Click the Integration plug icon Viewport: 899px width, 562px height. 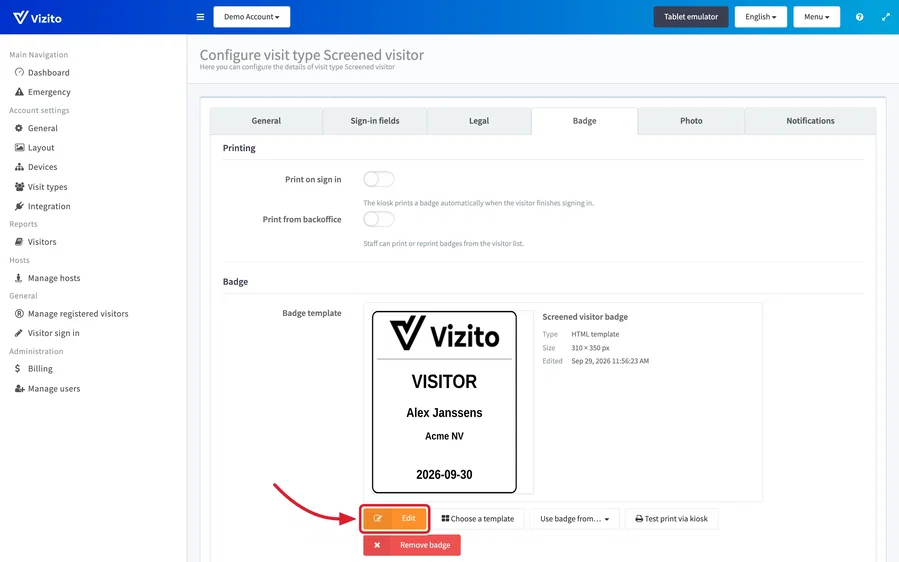19,206
